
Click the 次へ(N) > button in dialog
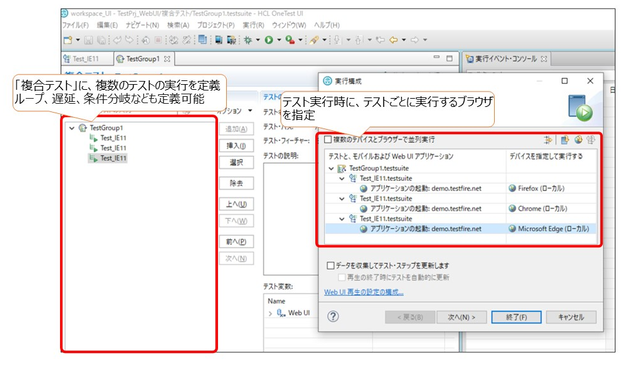tap(462, 317)
